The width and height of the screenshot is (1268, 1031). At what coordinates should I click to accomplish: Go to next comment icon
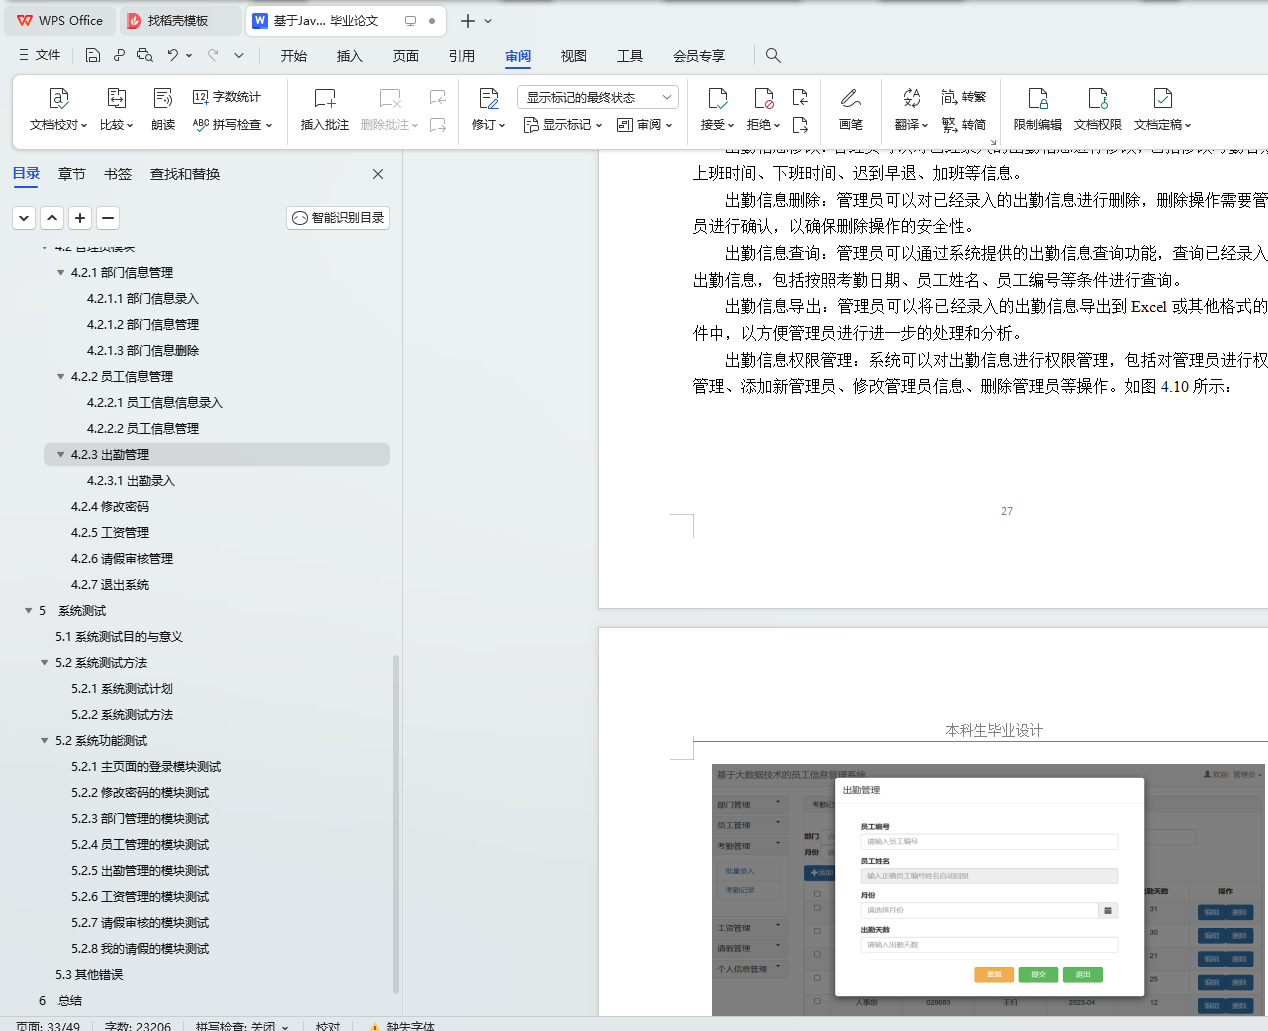click(438, 125)
